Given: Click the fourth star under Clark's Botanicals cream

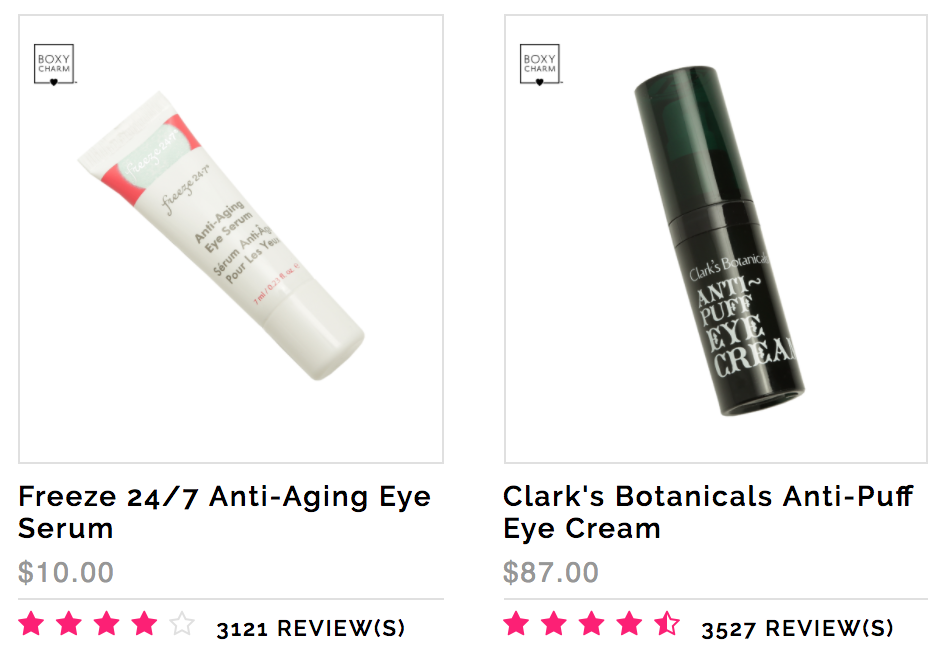Looking at the screenshot, I should [629, 624].
